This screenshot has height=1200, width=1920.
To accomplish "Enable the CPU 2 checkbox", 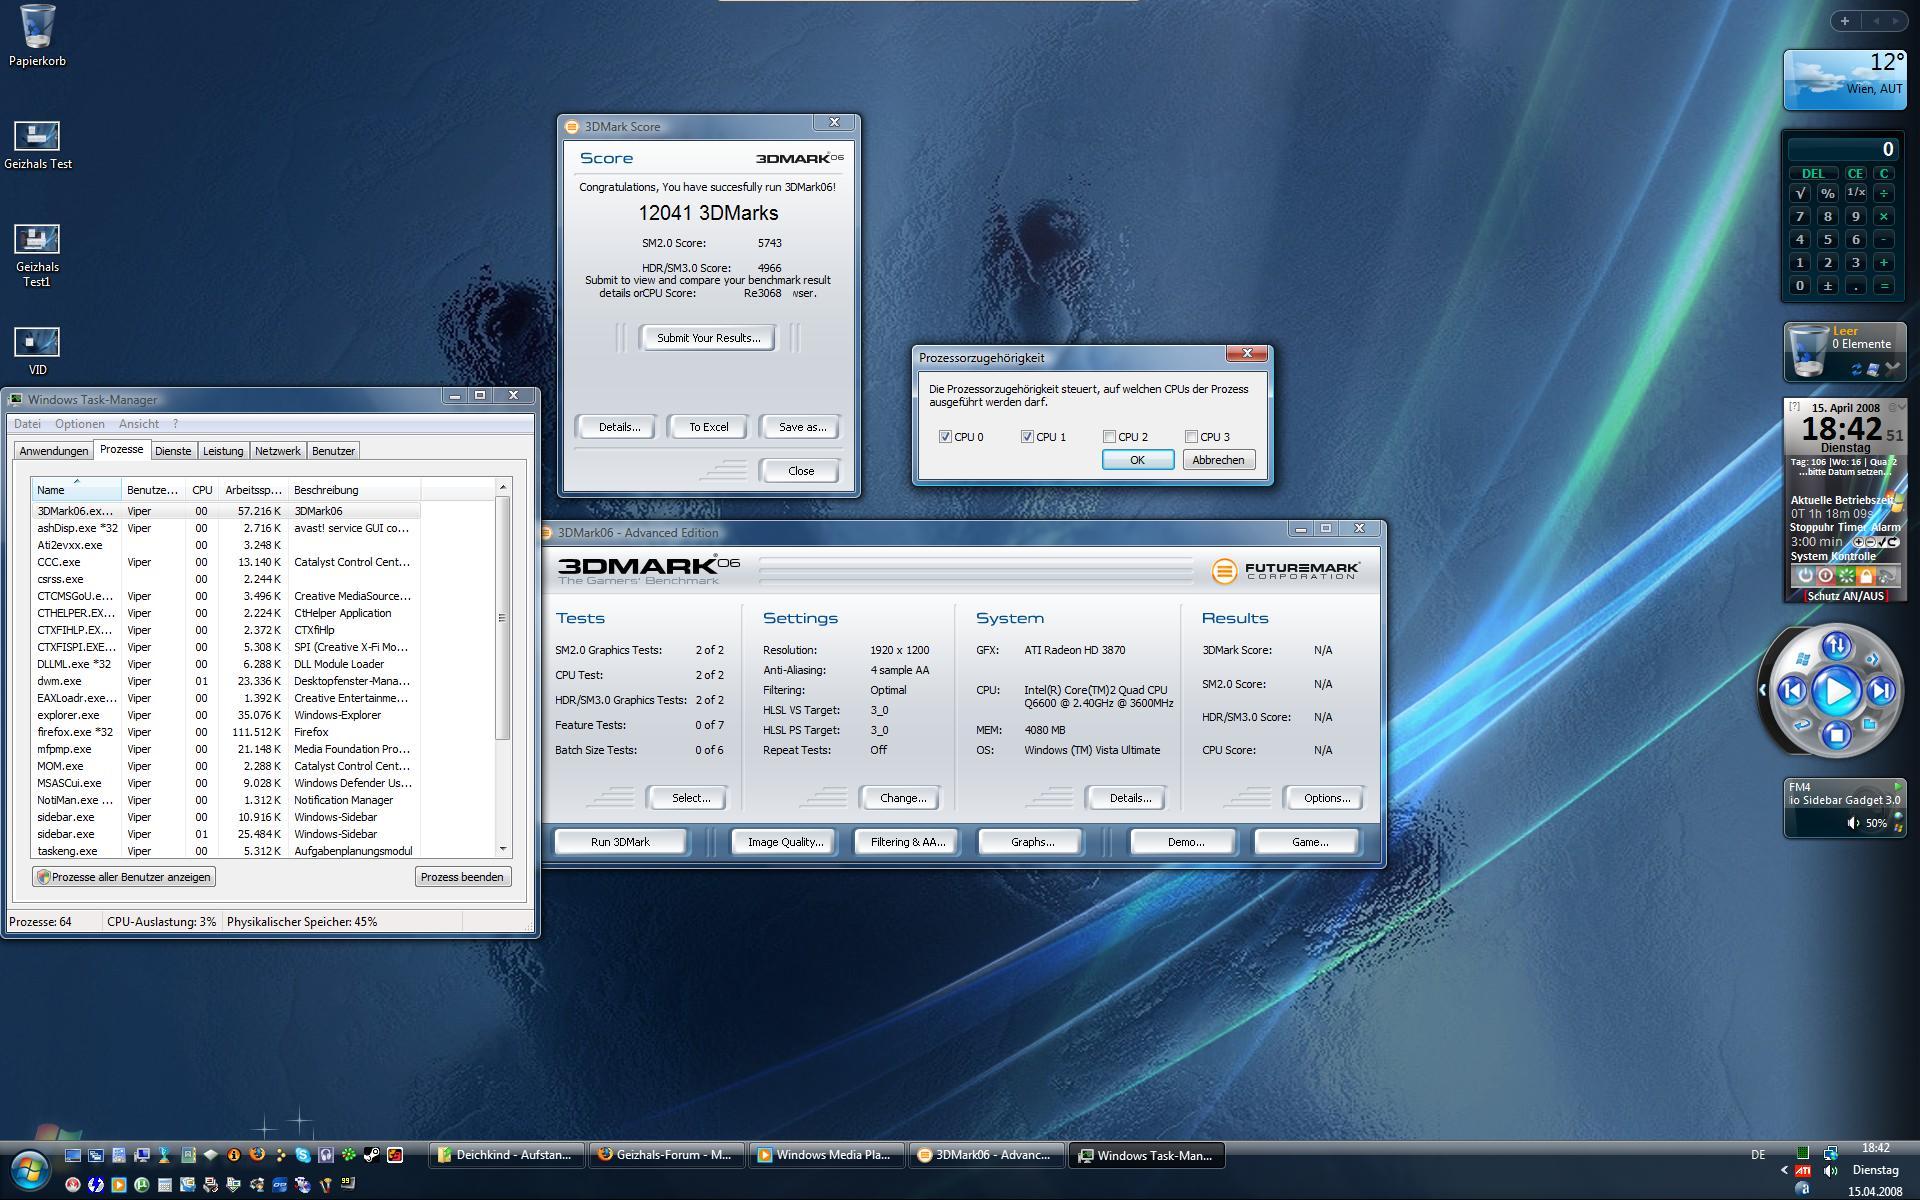I will [1109, 437].
